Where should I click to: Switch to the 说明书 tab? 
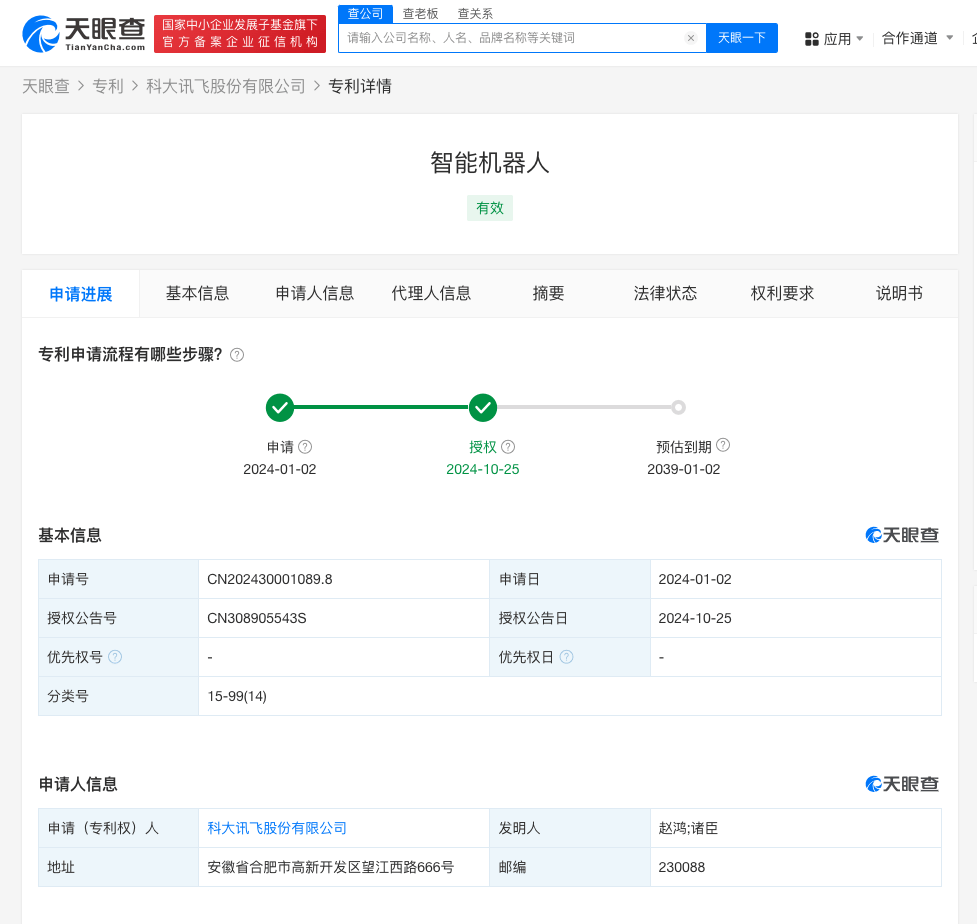point(899,293)
